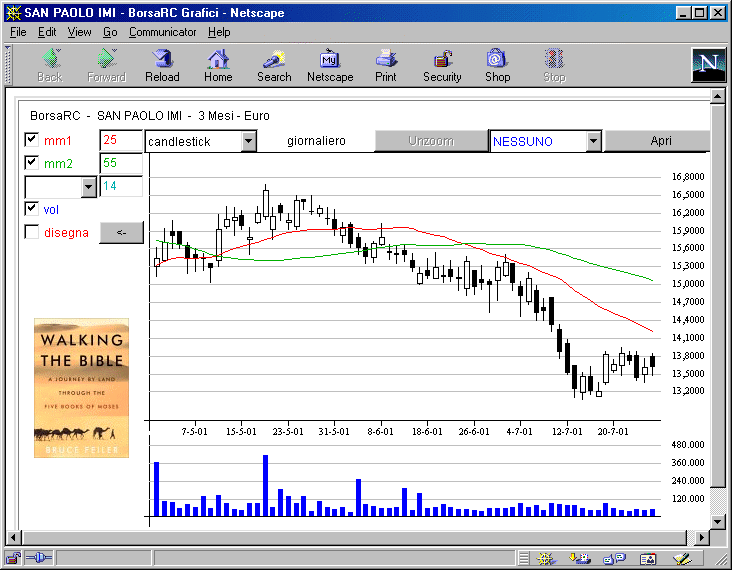Click the 12-7-01 date axis label

click(567, 432)
